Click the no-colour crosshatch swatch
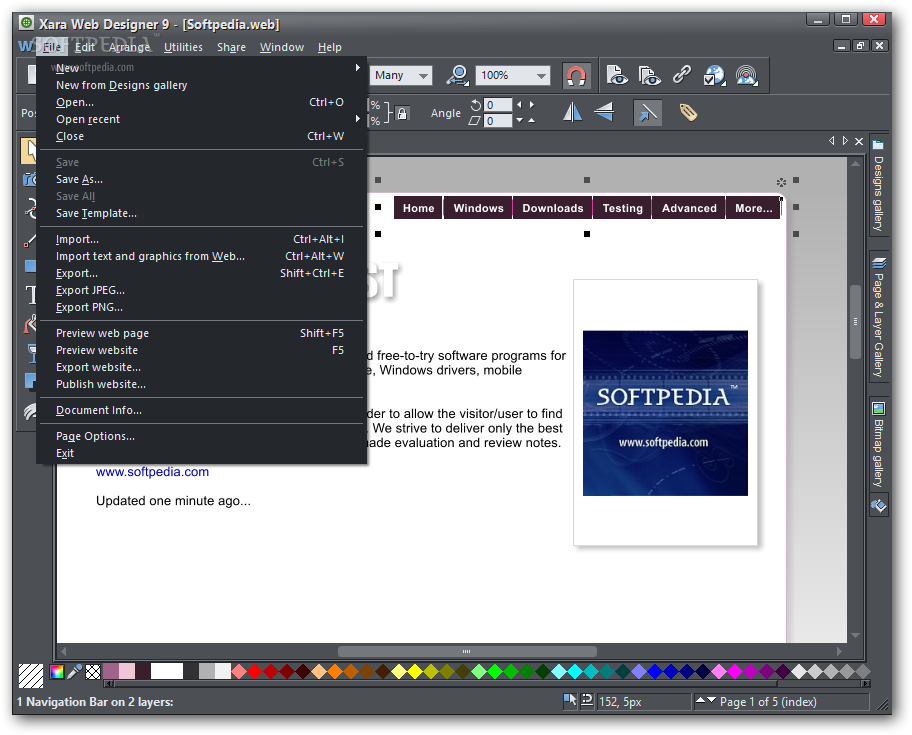This screenshot has height=735, width=912. pos(92,672)
